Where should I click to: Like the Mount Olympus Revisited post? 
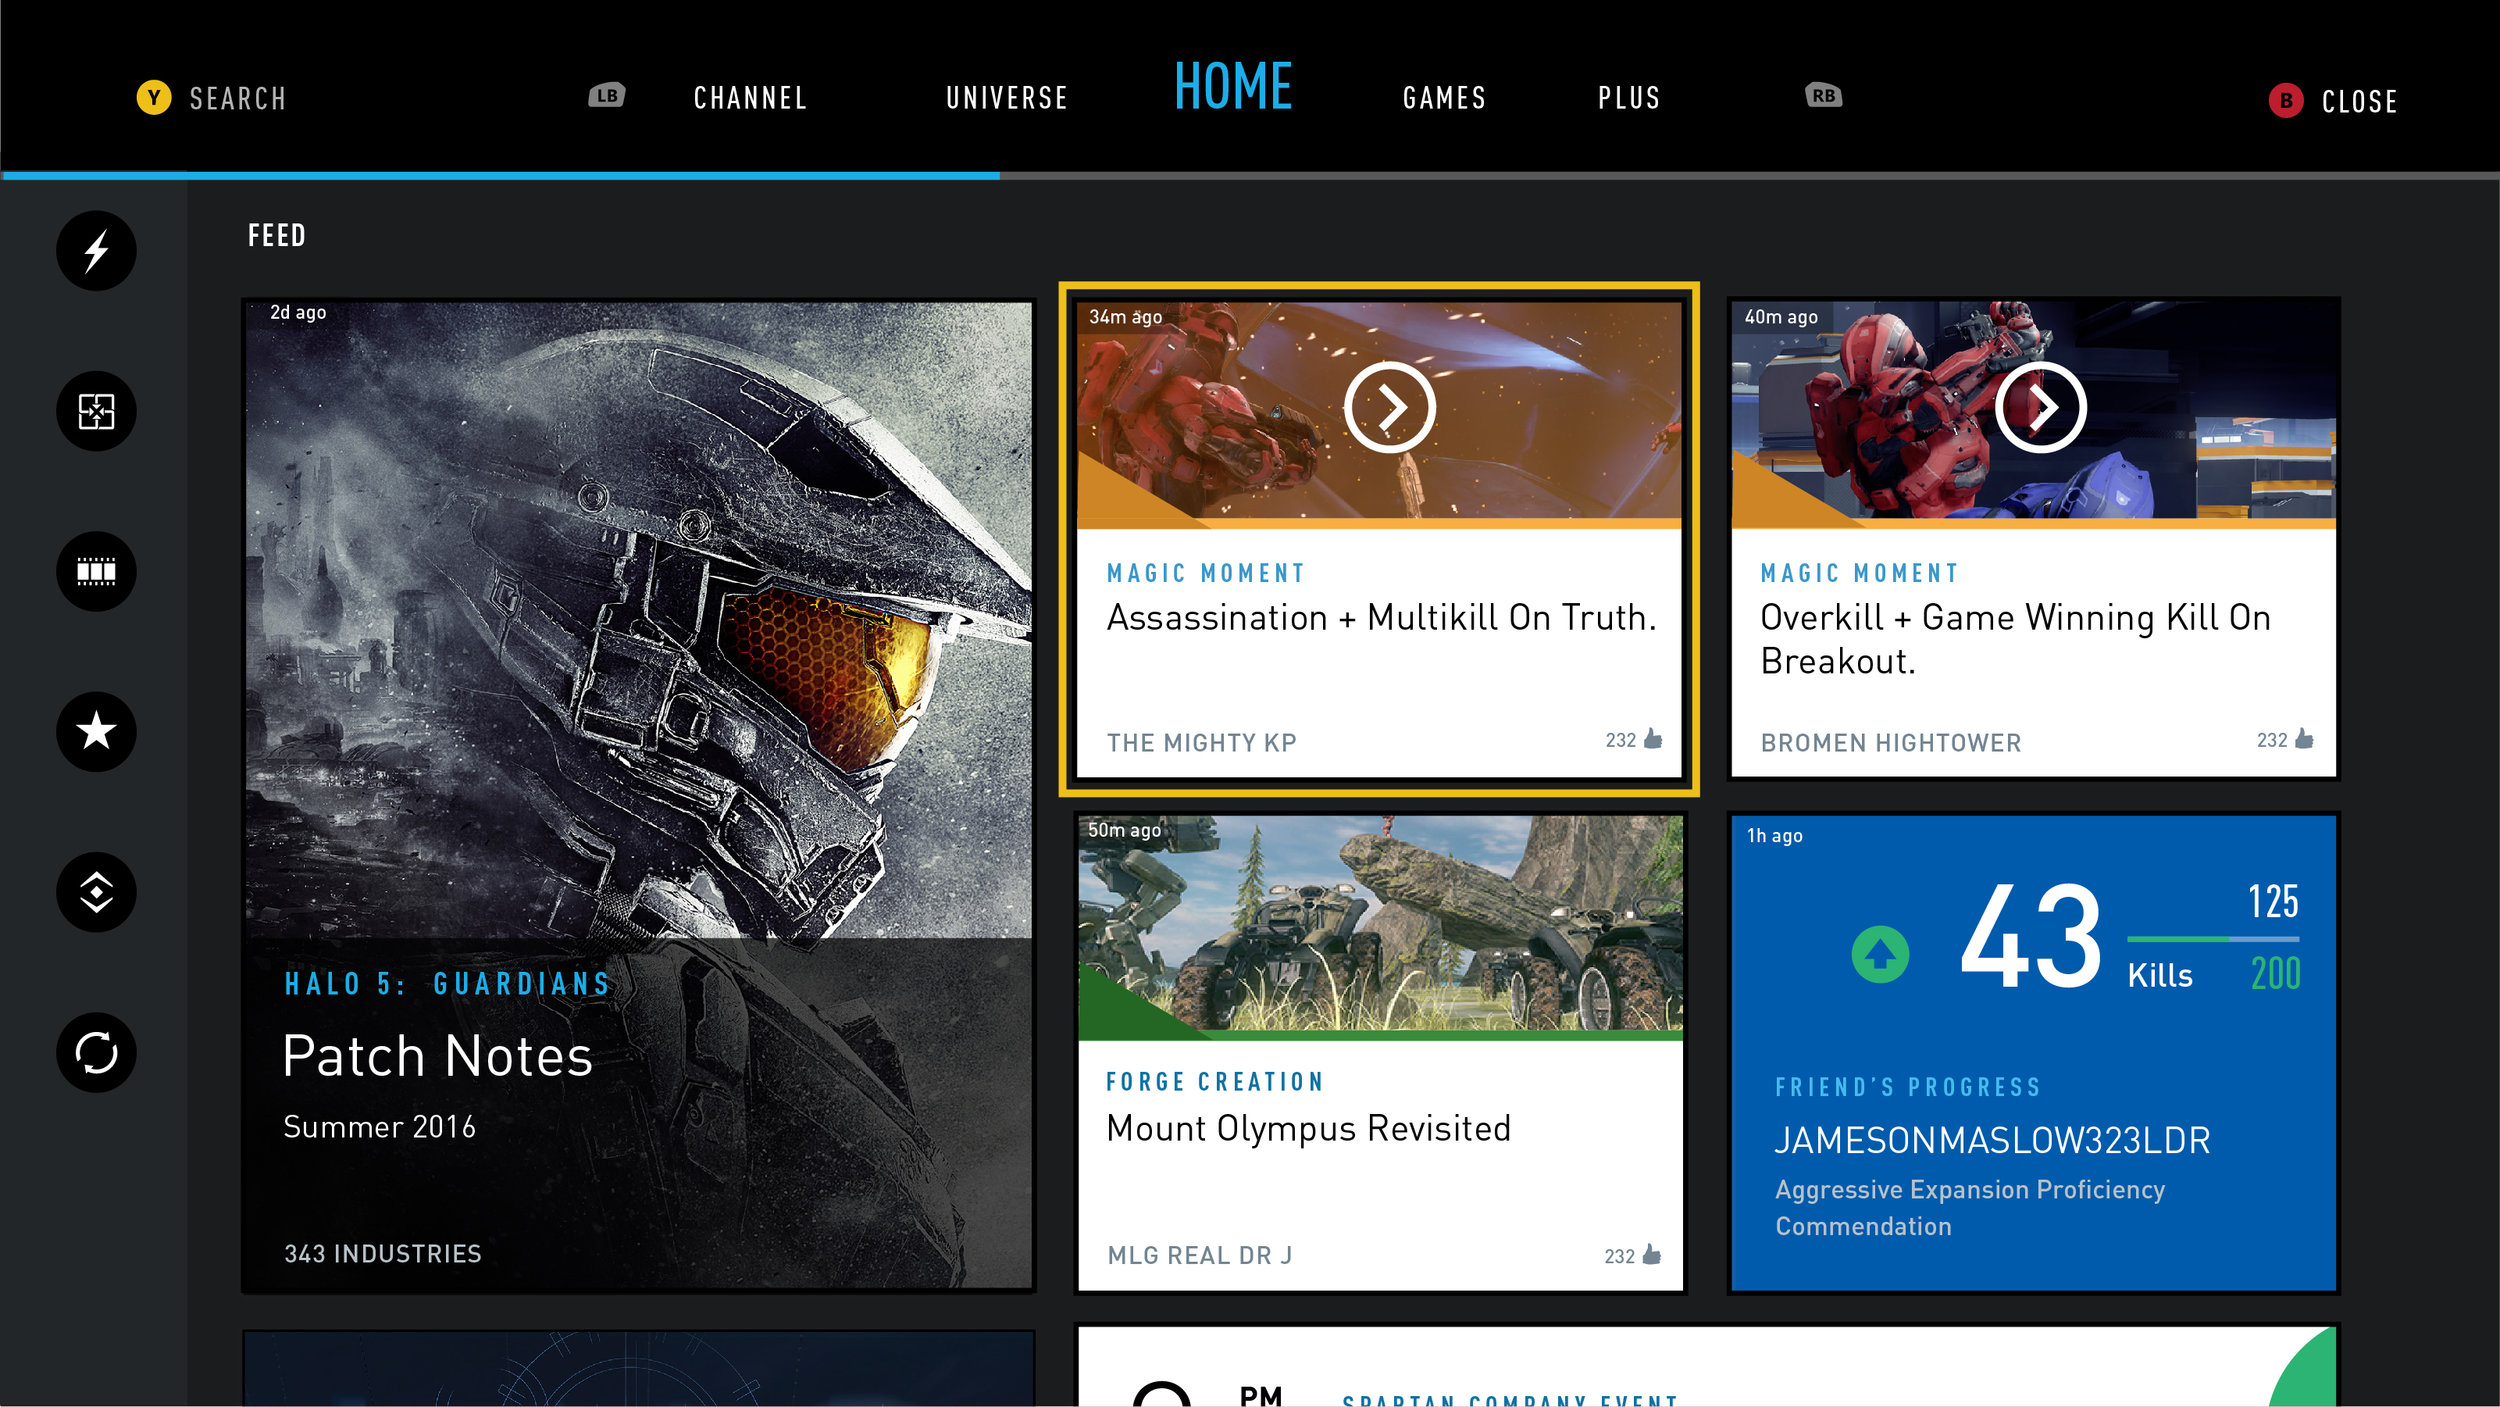tap(1651, 1255)
